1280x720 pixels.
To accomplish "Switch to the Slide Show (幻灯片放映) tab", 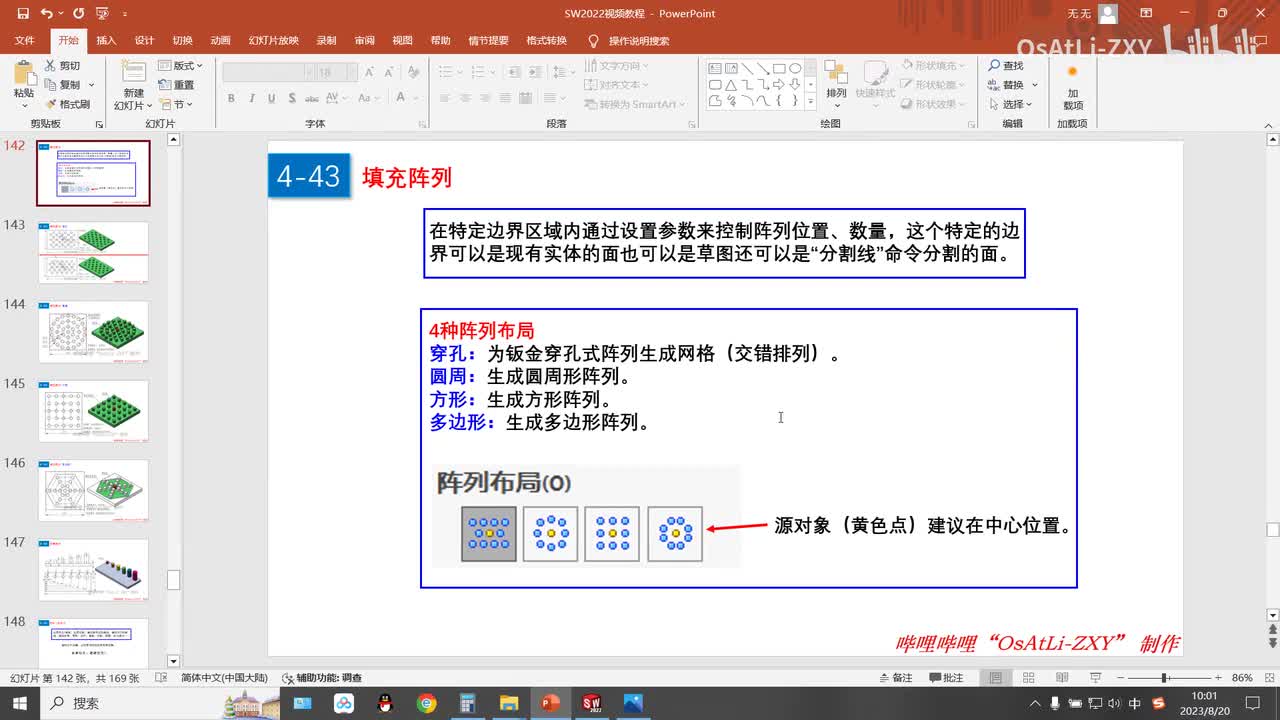I will (x=274, y=41).
